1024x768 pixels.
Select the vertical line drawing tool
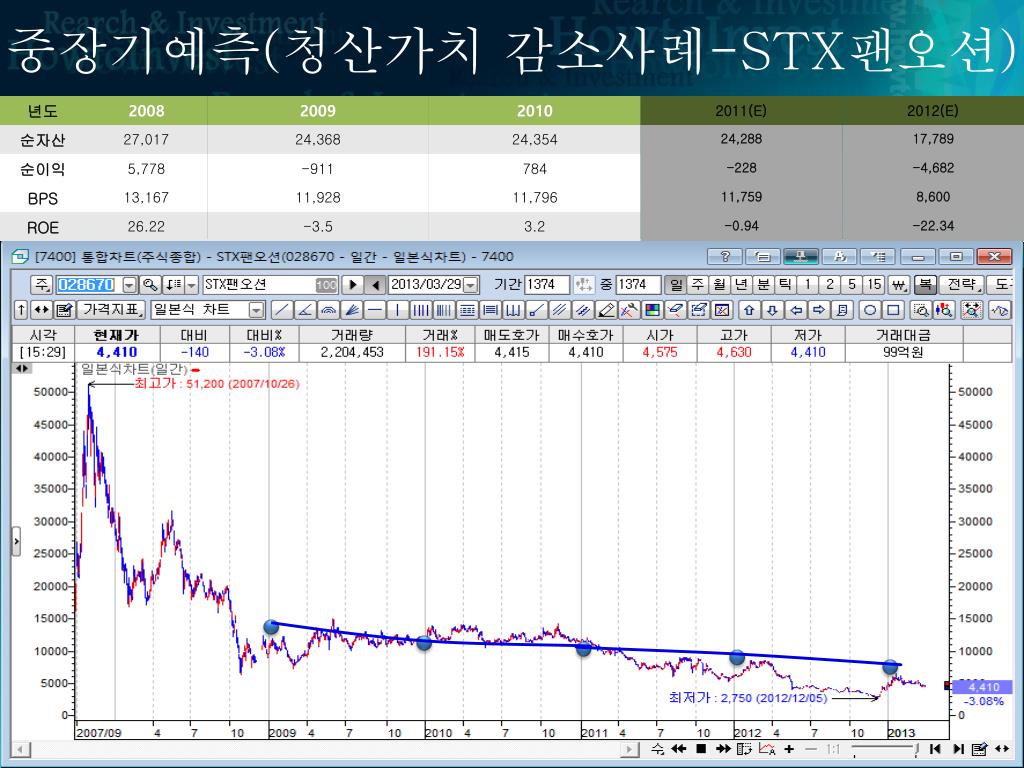coord(397,310)
